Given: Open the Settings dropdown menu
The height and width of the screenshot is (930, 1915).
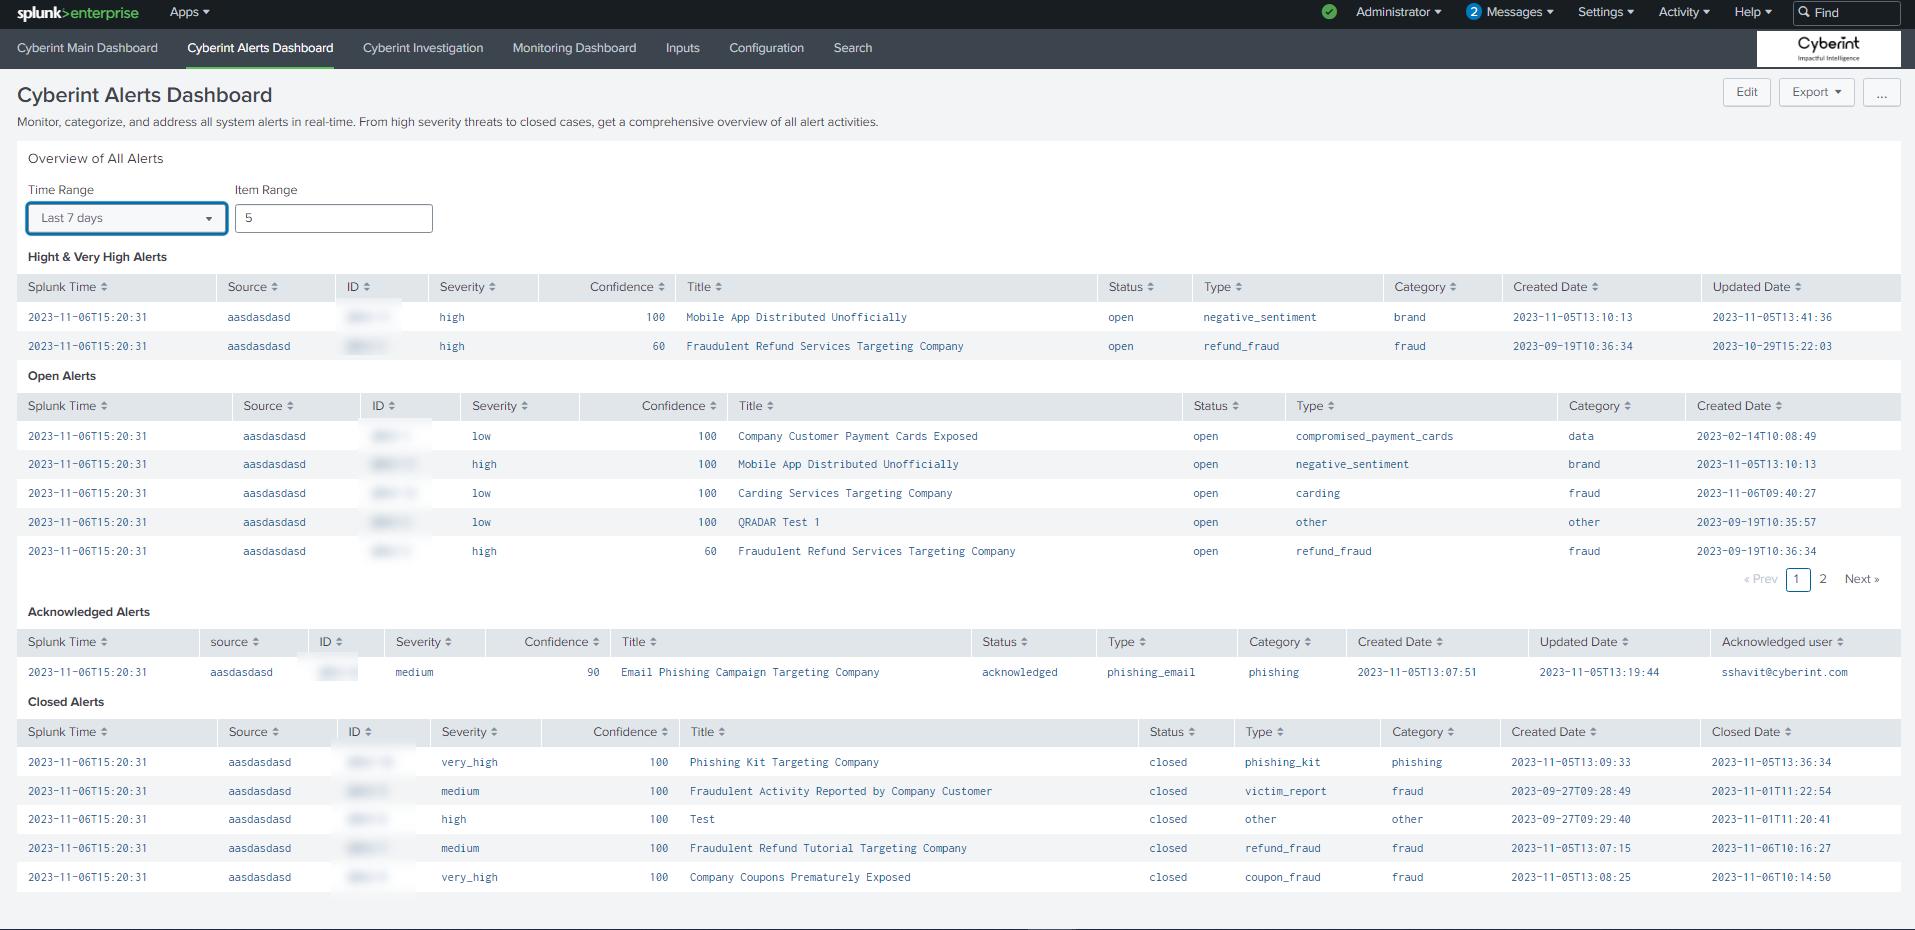Looking at the screenshot, I should 1606,12.
